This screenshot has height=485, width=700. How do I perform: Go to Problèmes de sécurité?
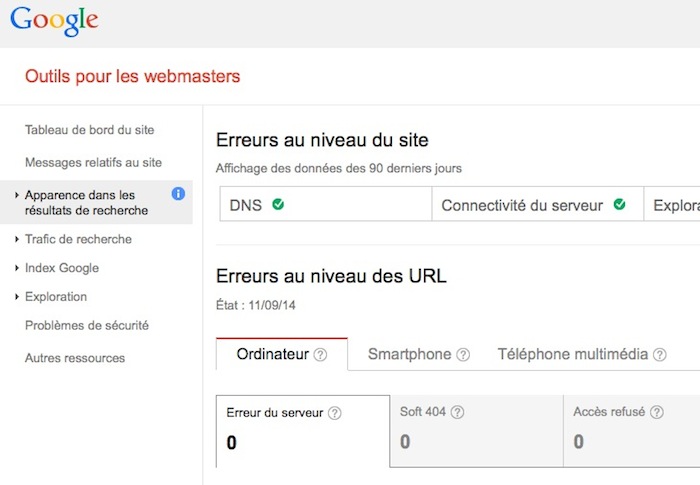(86, 326)
